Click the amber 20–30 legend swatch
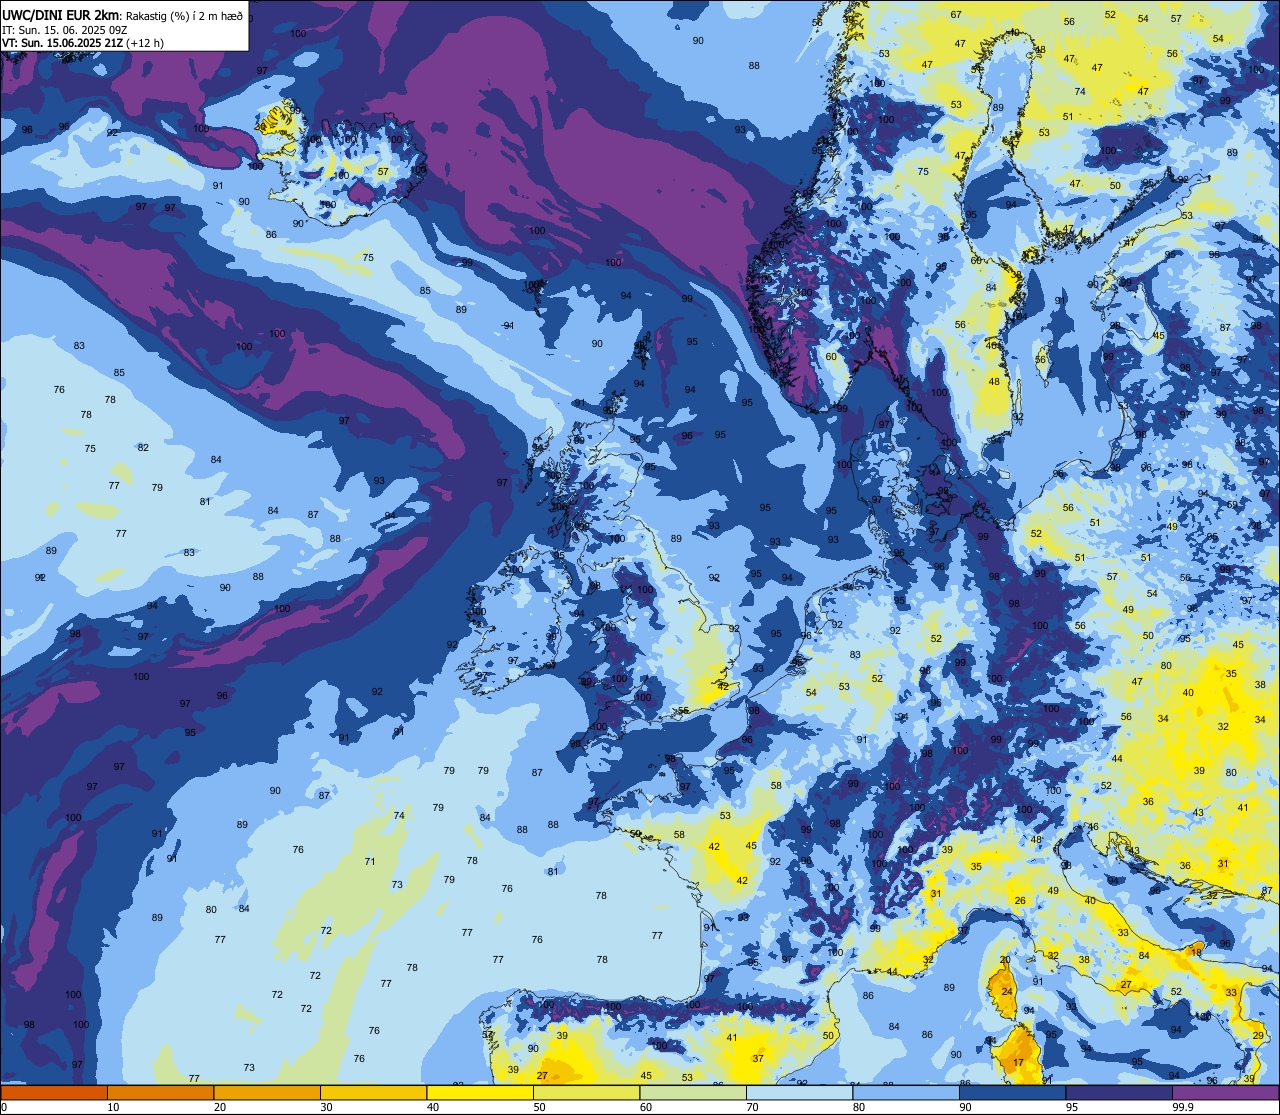The image size is (1280, 1115). coord(267,1092)
